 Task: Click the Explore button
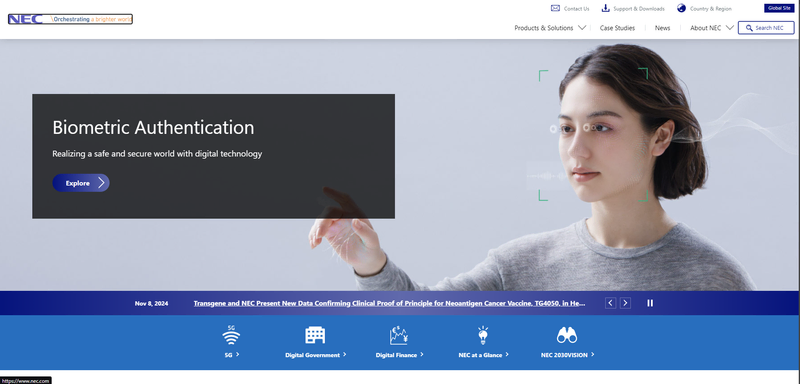[81, 183]
